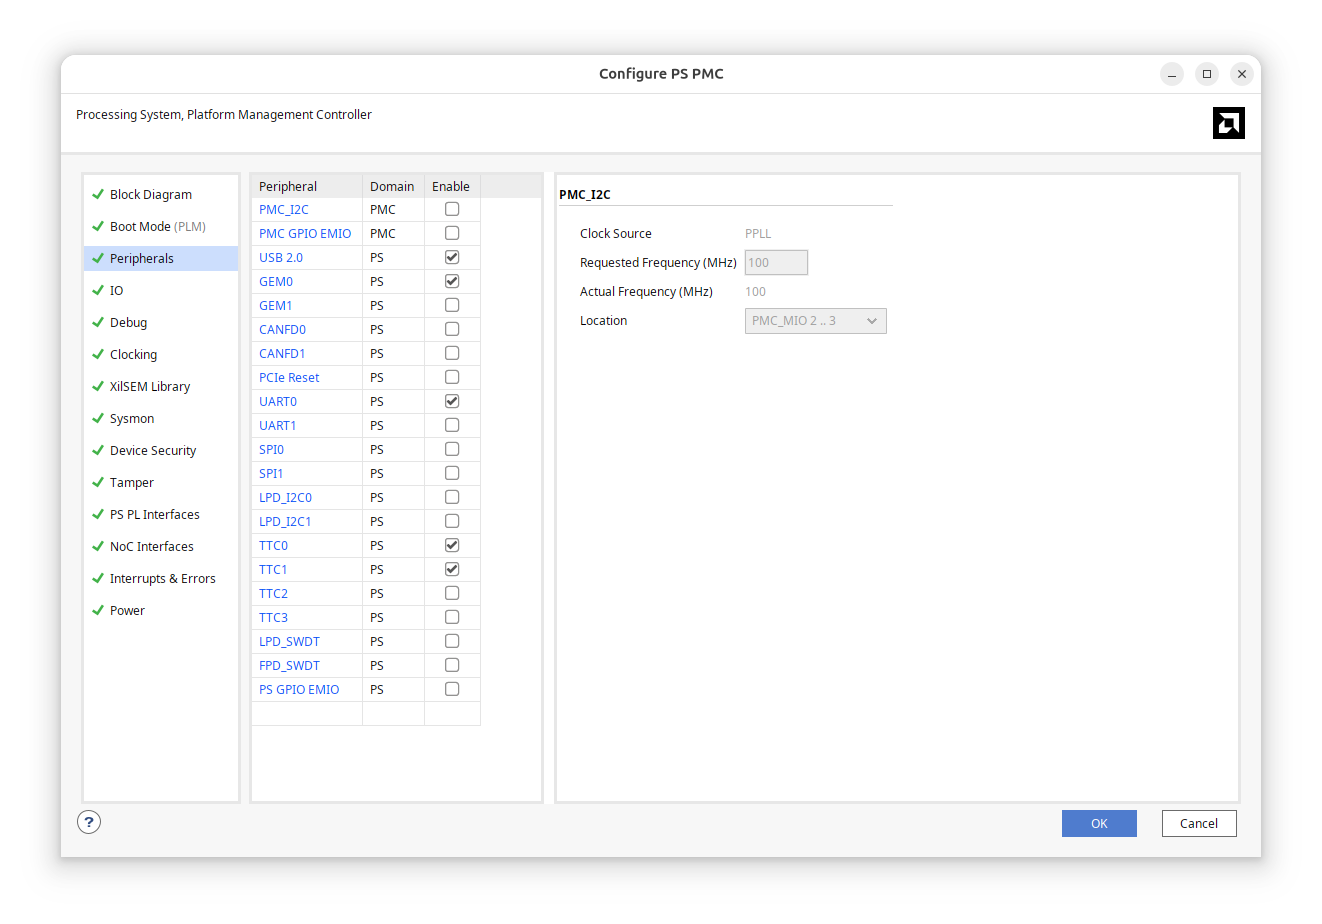1322x924 pixels.
Task: Click the green checkmark beside Clocking
Action: pos(98,354)
